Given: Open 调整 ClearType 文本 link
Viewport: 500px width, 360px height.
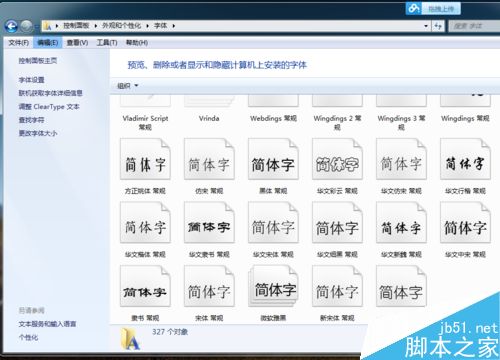Looking at the screenshot, I should click(x=49, y=107).
